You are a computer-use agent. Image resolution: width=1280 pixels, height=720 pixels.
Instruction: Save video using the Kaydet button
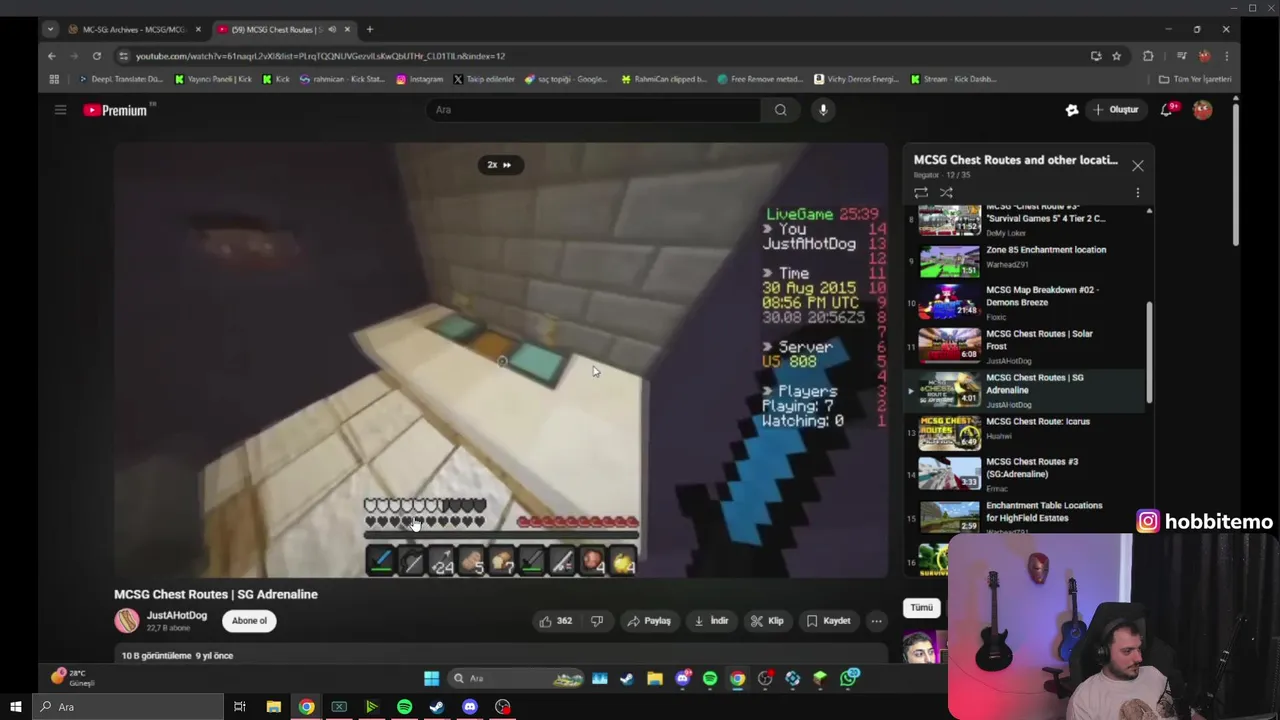tap(828, 621)
